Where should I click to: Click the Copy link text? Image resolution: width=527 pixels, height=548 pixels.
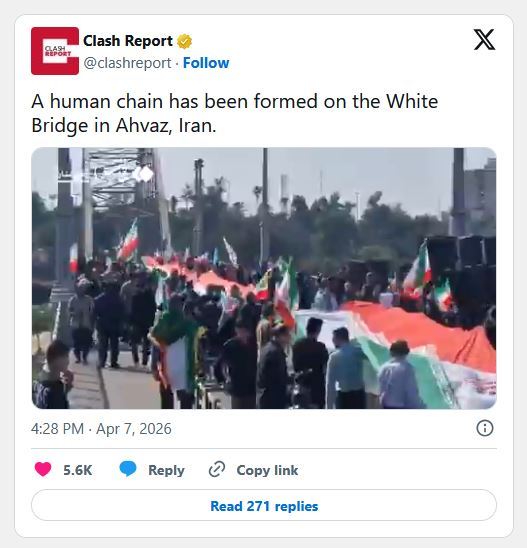pyautogui.click(x=267, y=470)
